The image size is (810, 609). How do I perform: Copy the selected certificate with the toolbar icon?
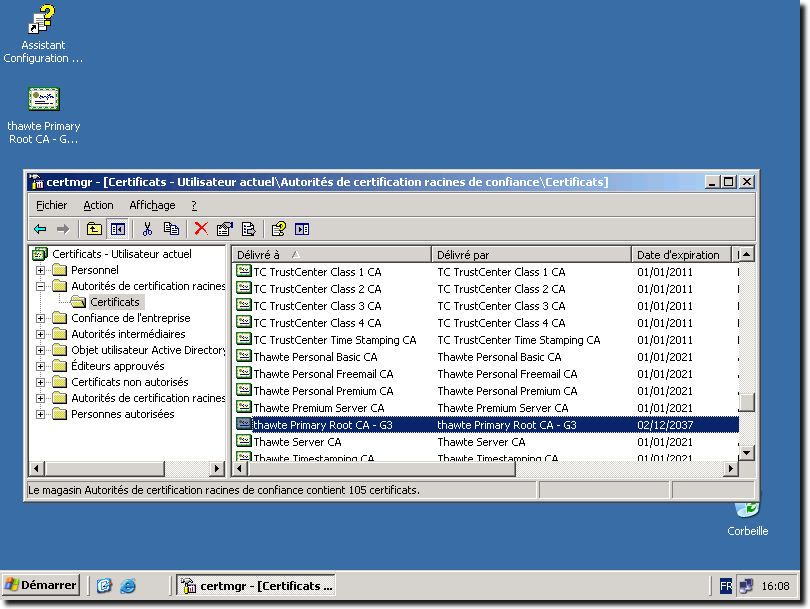click(x=171, y=229)
